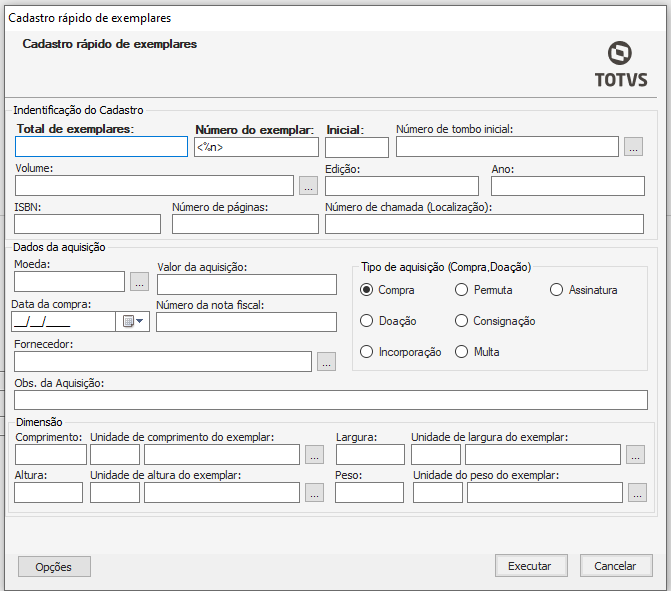Open the Fornecedor lookup button
The image size is (671, 591).
coord(326,362)
